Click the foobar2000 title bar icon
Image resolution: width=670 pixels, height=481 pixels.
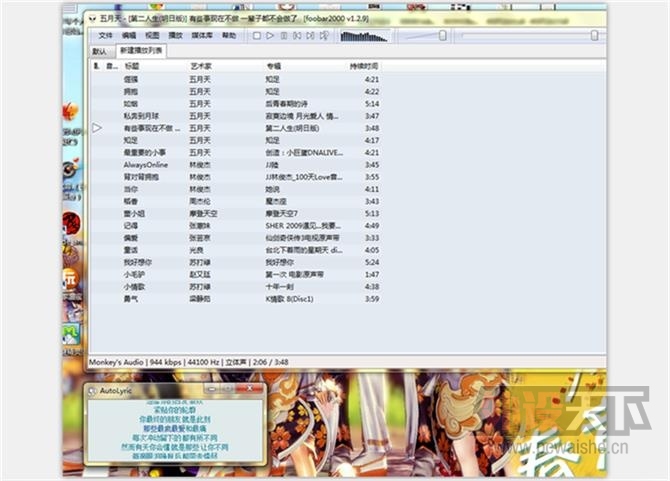click(93, 18)
